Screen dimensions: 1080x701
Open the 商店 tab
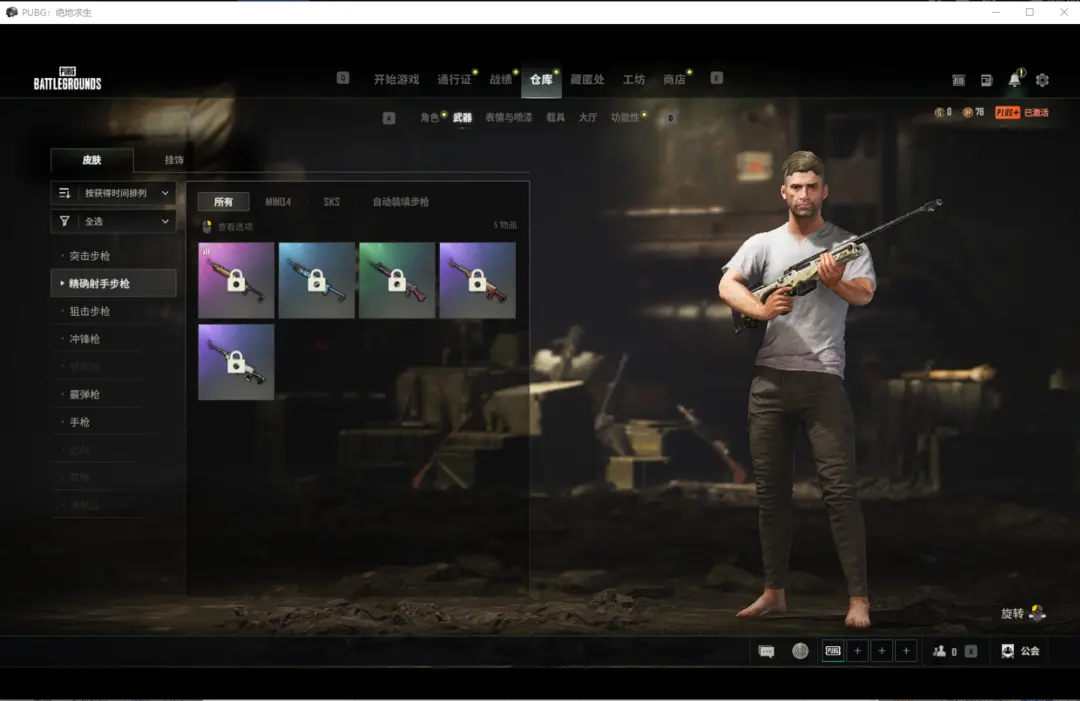[674, 79]
